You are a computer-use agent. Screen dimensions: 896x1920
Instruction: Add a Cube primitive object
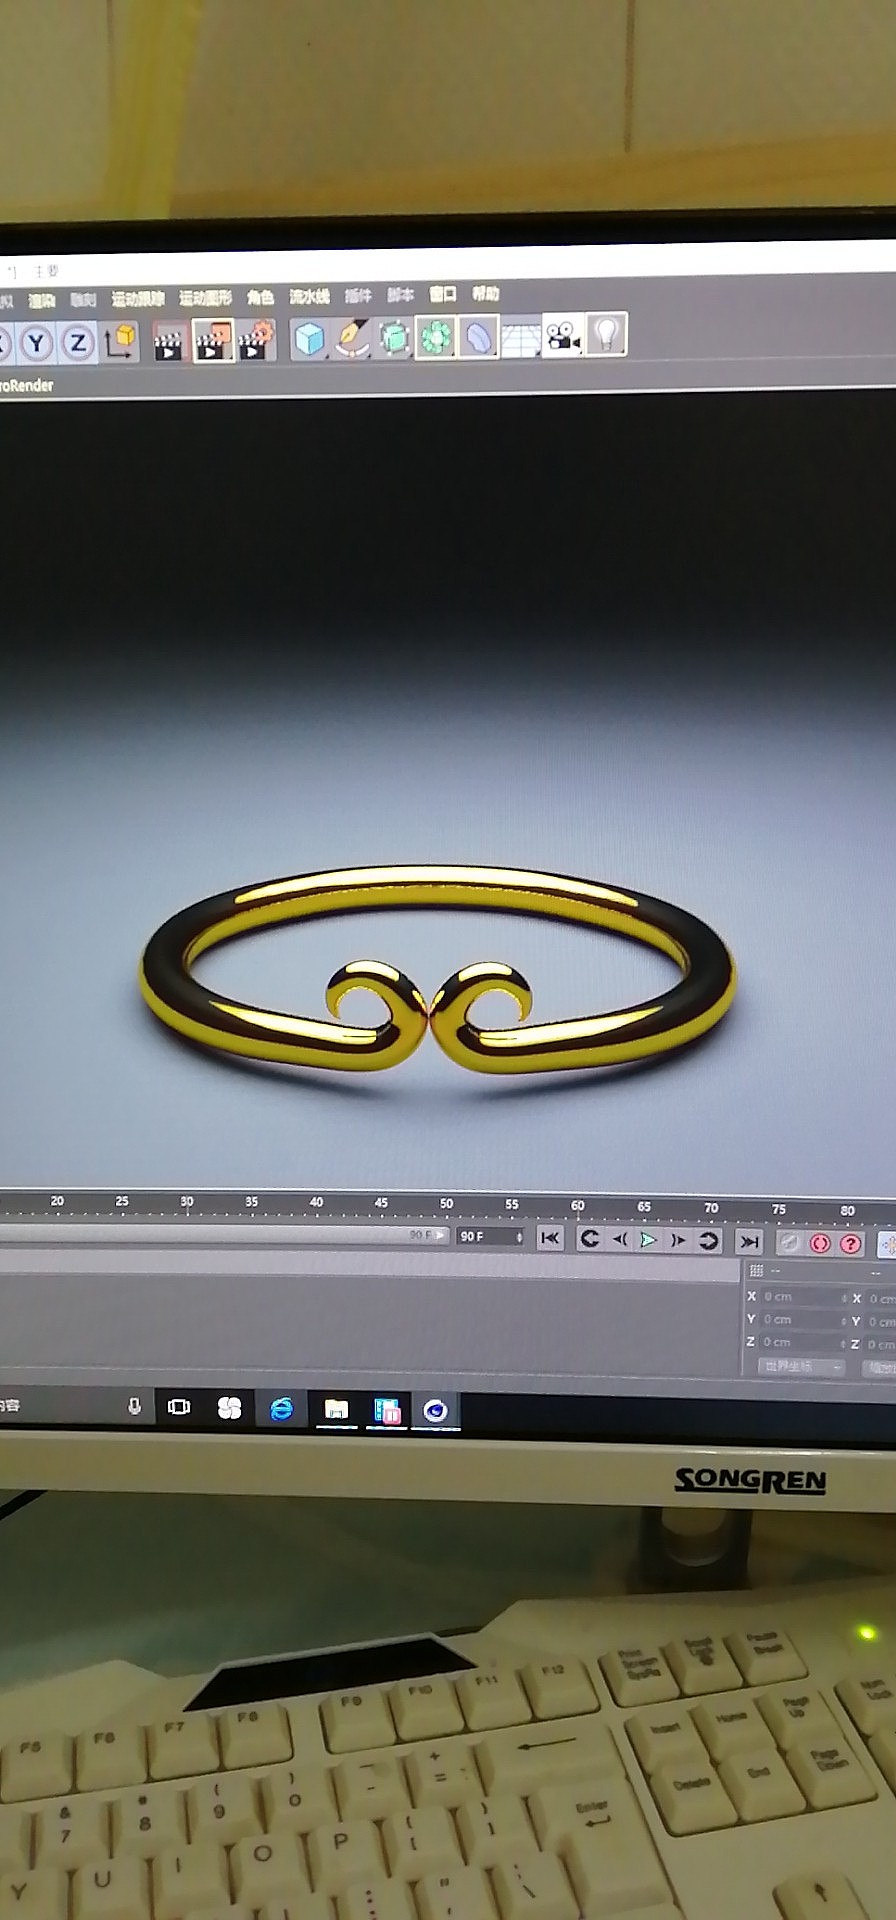309,338
